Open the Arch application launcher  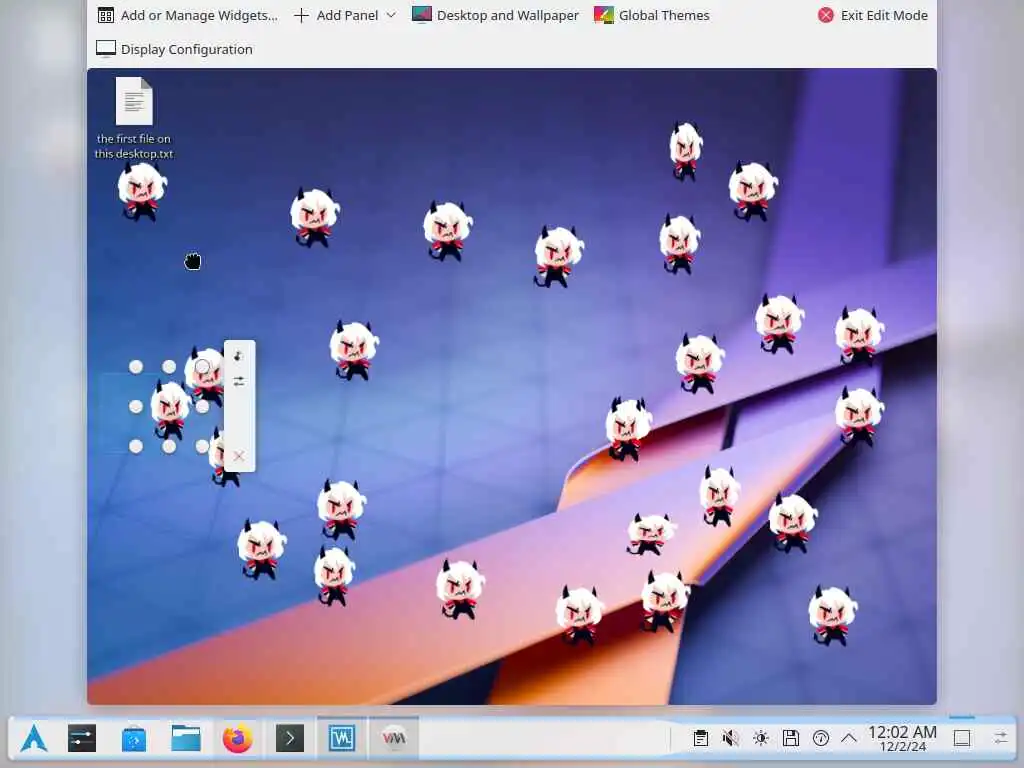pyautogui.click(x=34, y=739)
